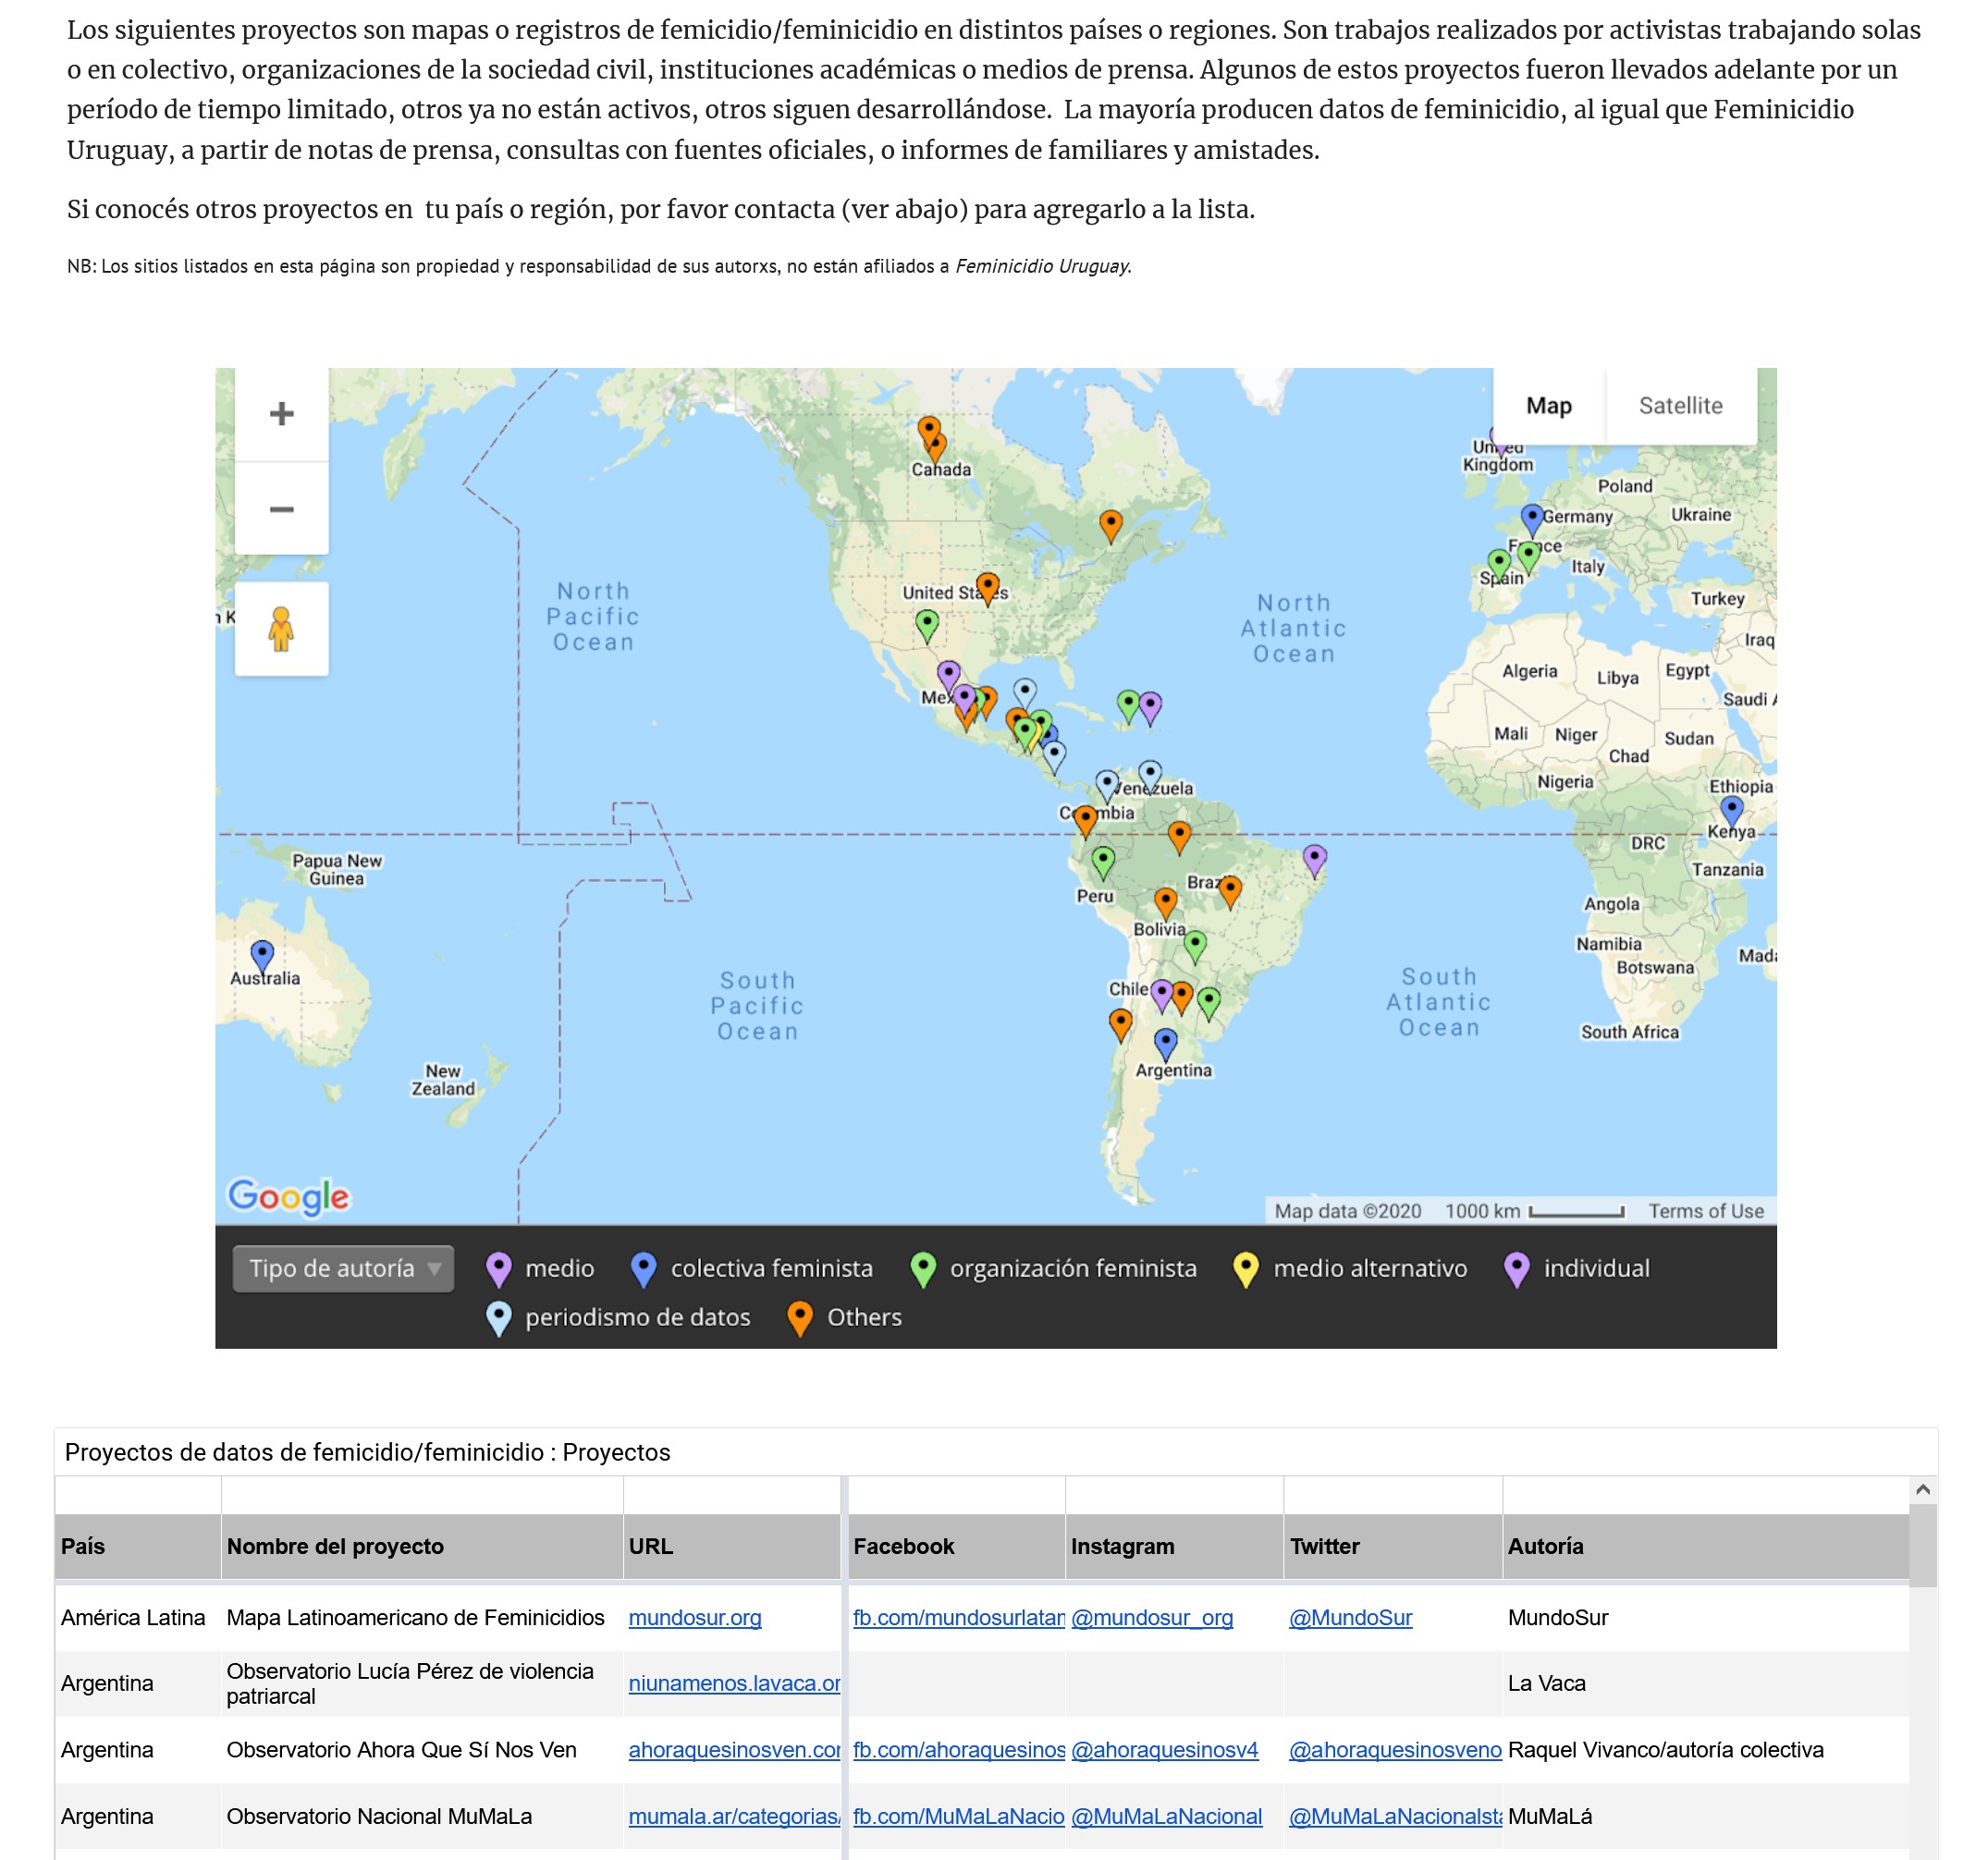Click the periodismo de datos legend pin

pyautogui.click(x=499, y=1319)
